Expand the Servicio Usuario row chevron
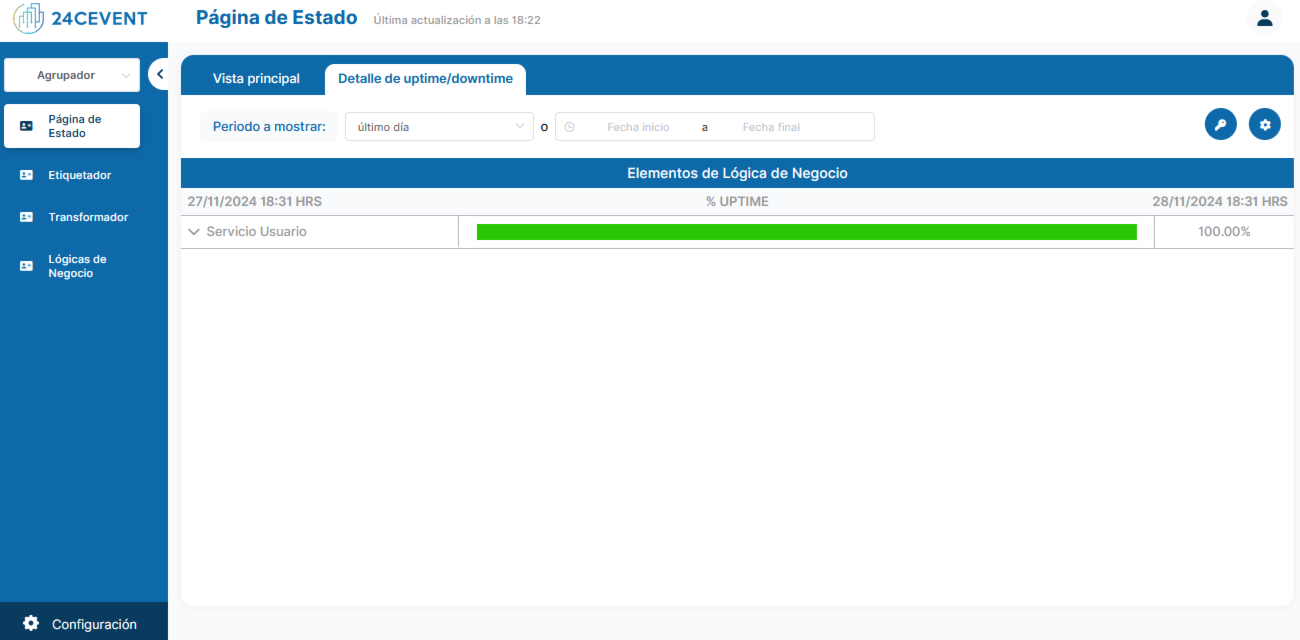The width and height of the screenshot is (1300, 640). [x=194, y=232]
